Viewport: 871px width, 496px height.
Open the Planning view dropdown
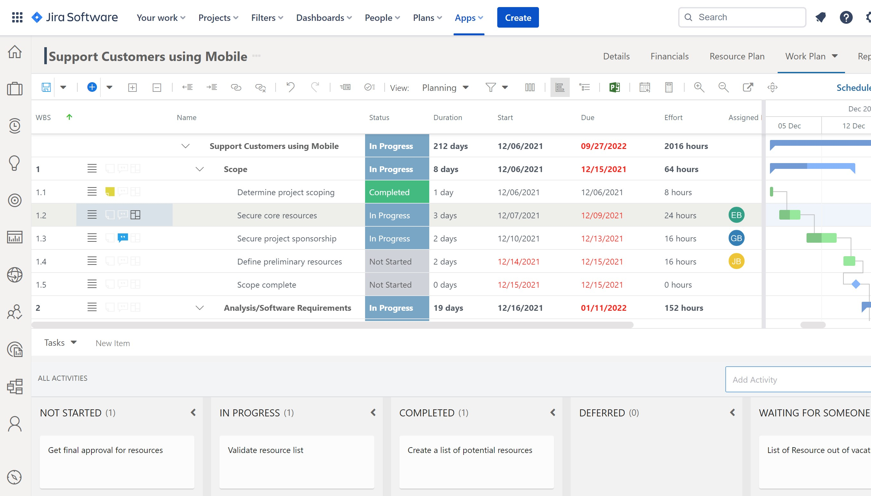[445, 88]
